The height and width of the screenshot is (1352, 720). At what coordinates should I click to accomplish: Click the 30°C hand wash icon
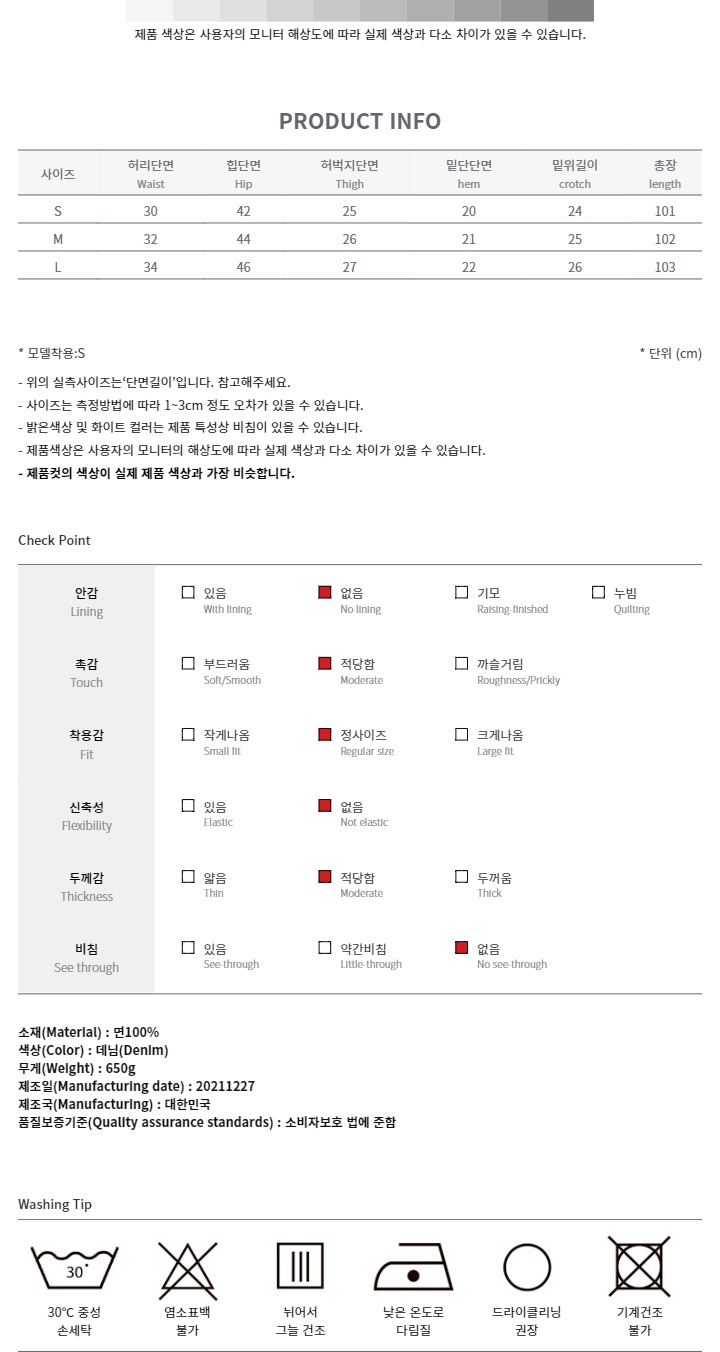75,1268
